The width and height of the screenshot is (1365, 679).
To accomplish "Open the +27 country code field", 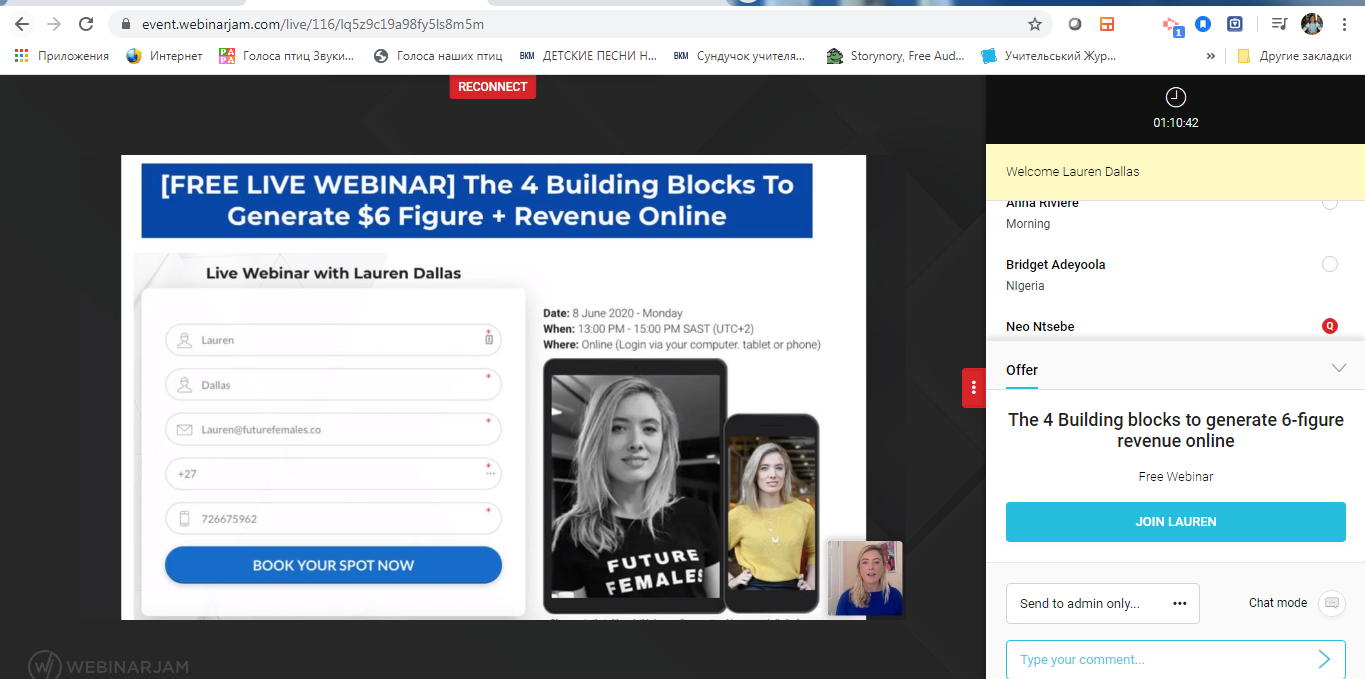I will [333, 474].
